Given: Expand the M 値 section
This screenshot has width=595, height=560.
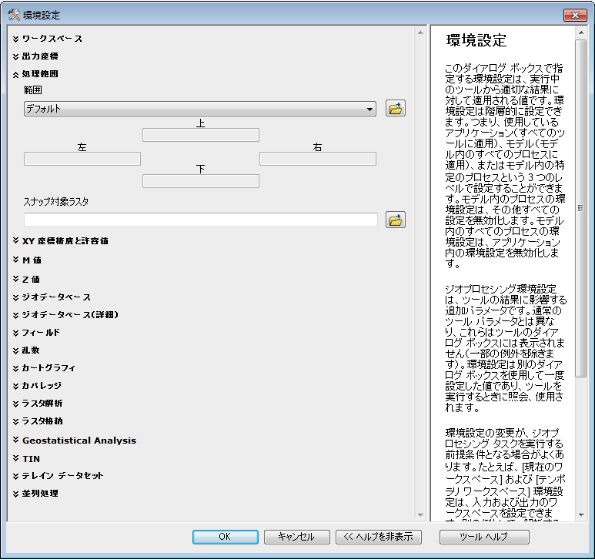Looking at the screenshot, I should click(x=27, y=260).
